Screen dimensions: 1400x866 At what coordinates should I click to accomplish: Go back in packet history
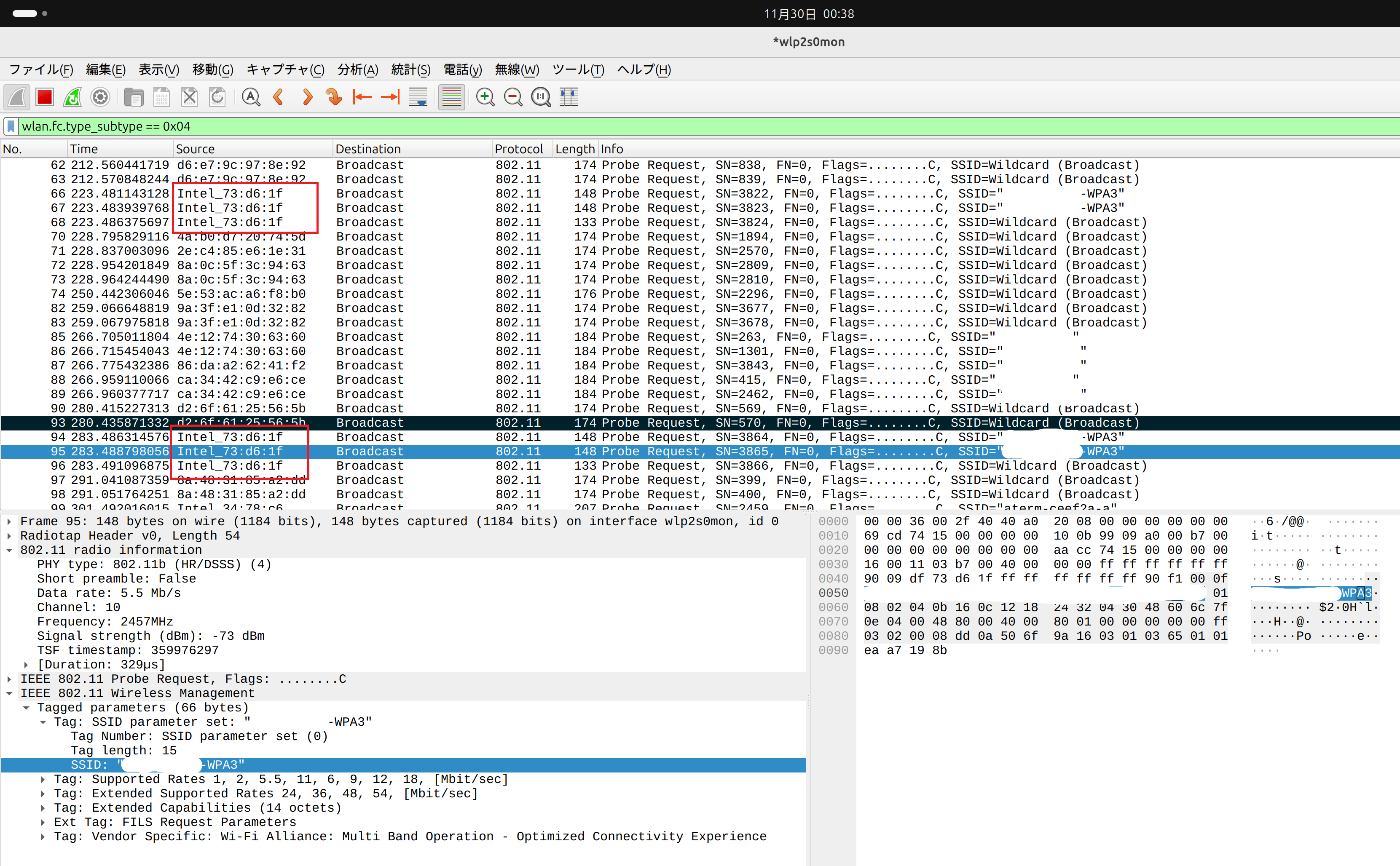pos(279,97)
